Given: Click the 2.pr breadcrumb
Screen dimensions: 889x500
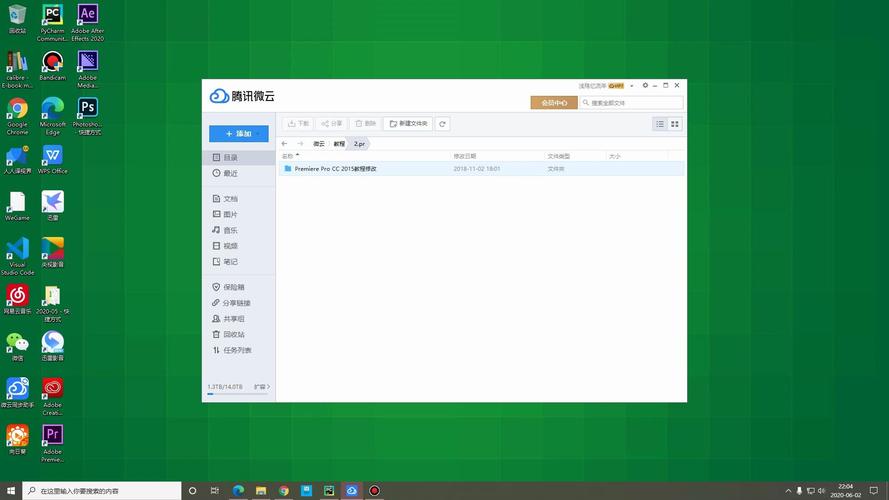Looking at the screenshot, I should click(x=359, y=144).
